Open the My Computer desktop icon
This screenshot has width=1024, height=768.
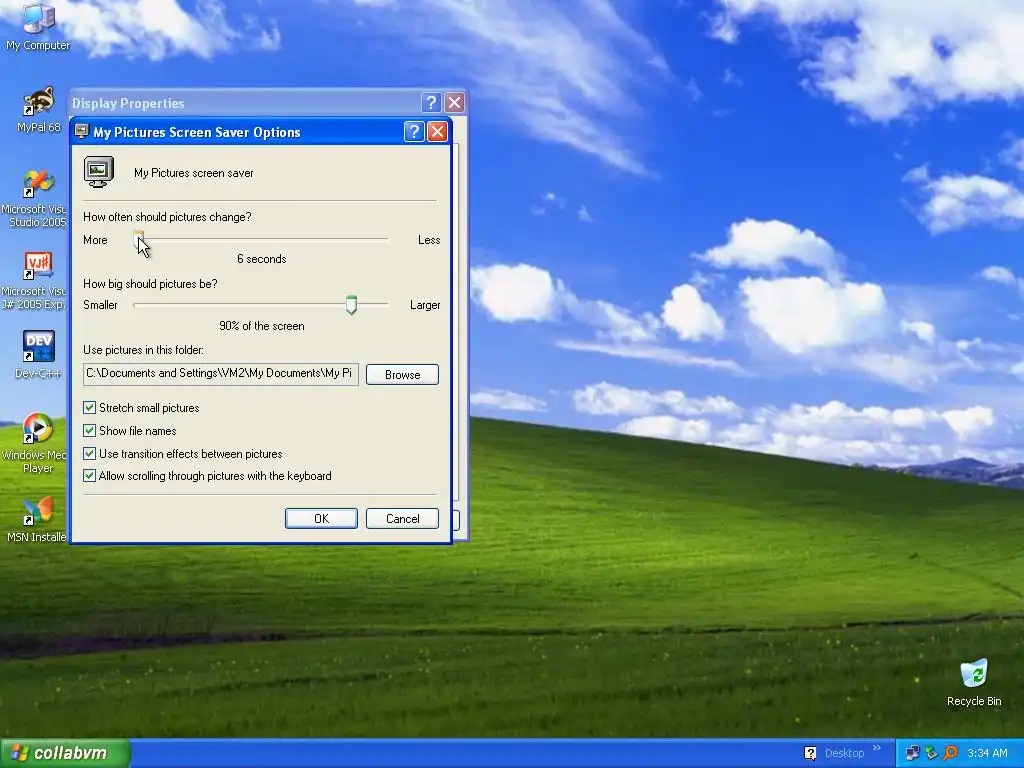point(38,27)
